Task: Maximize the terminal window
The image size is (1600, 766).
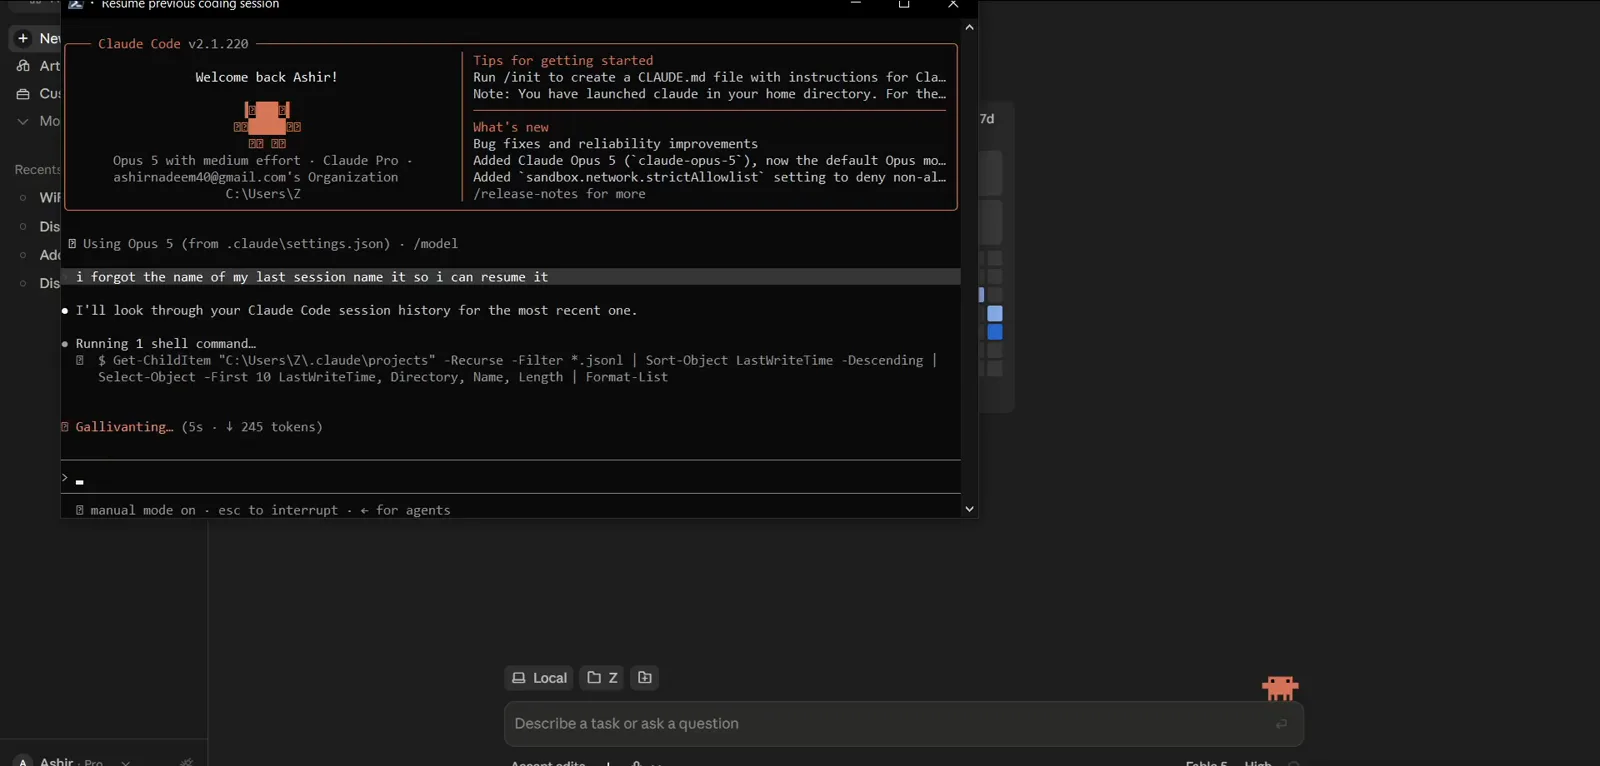Action: point(904,5)
